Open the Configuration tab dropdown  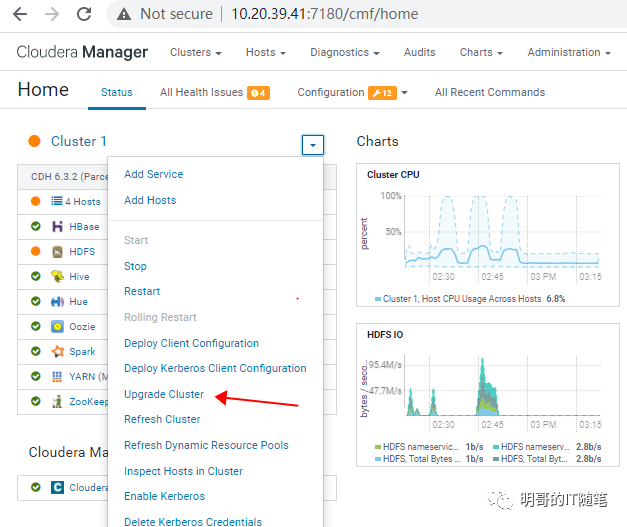[404, 93]
